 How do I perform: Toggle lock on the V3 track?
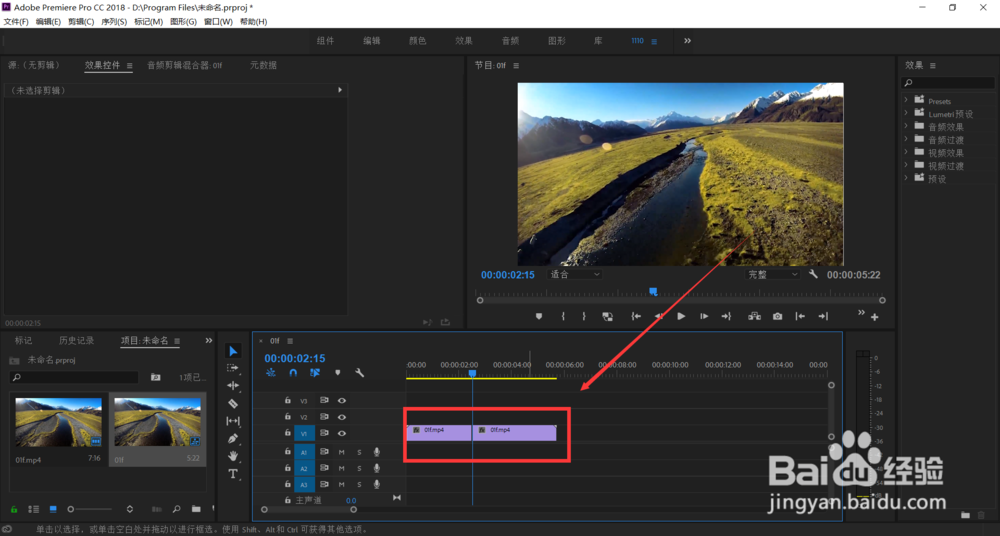(288, 400)
